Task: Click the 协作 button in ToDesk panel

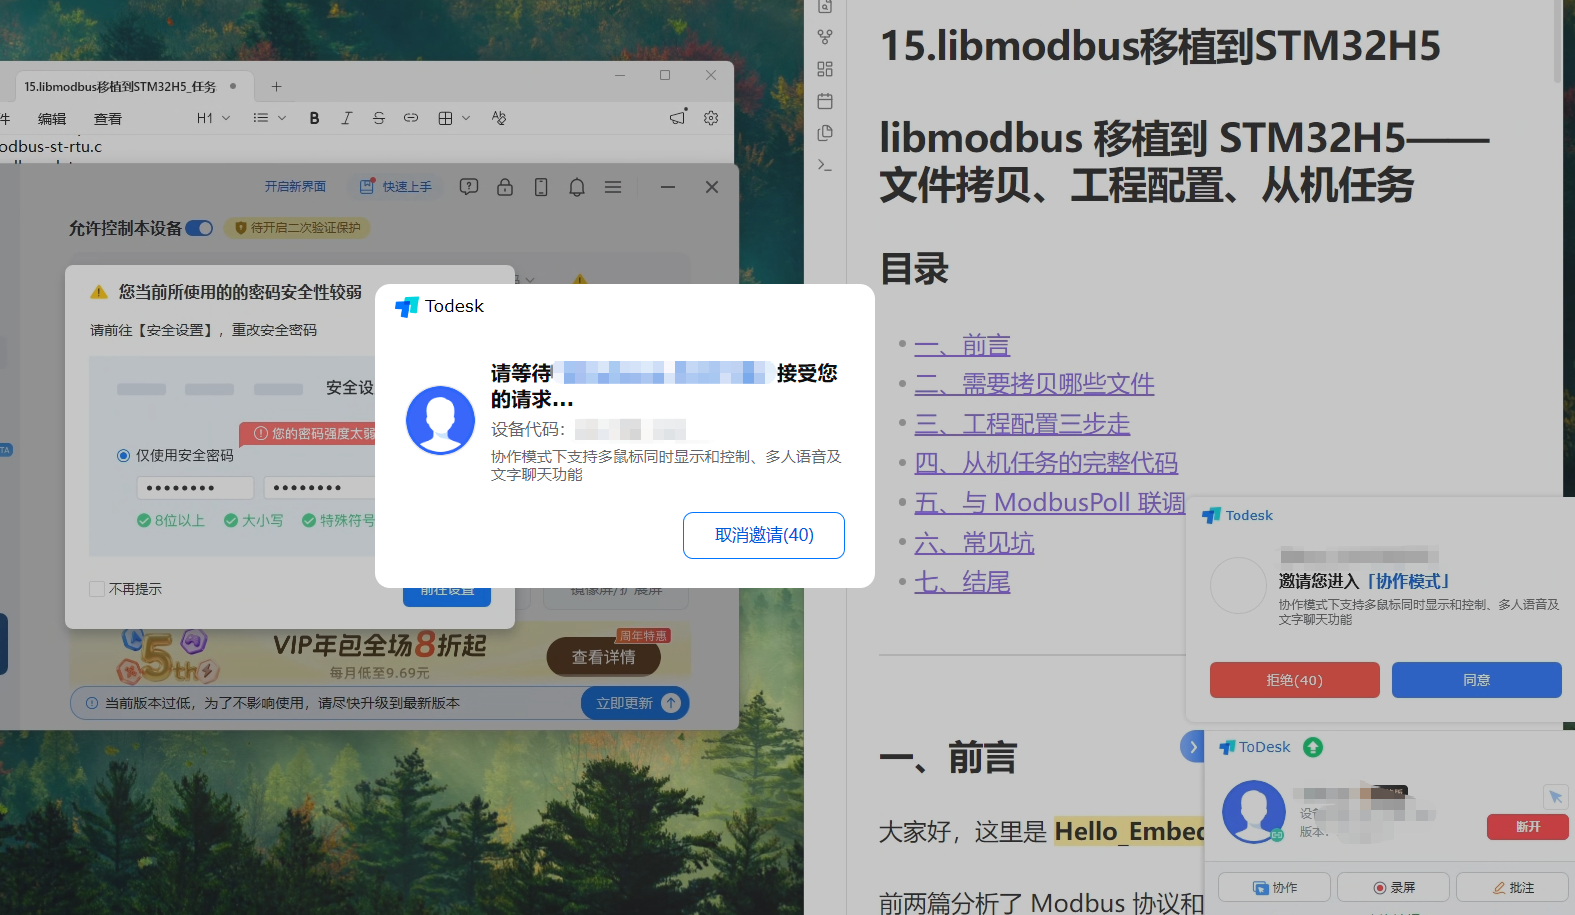Action: click(1275, 888)
